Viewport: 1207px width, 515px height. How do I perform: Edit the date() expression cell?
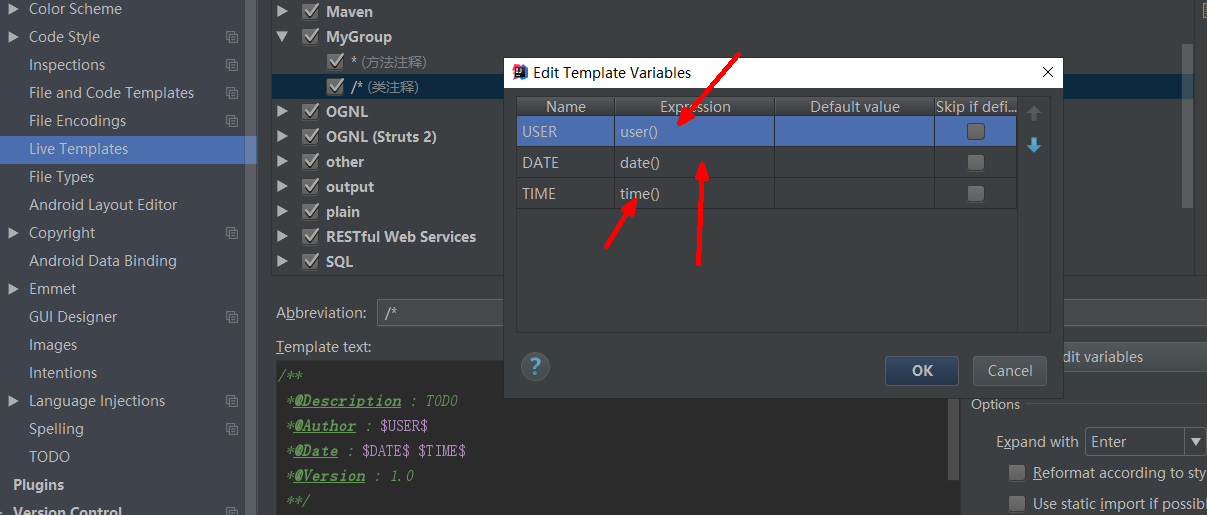[695, 163]
